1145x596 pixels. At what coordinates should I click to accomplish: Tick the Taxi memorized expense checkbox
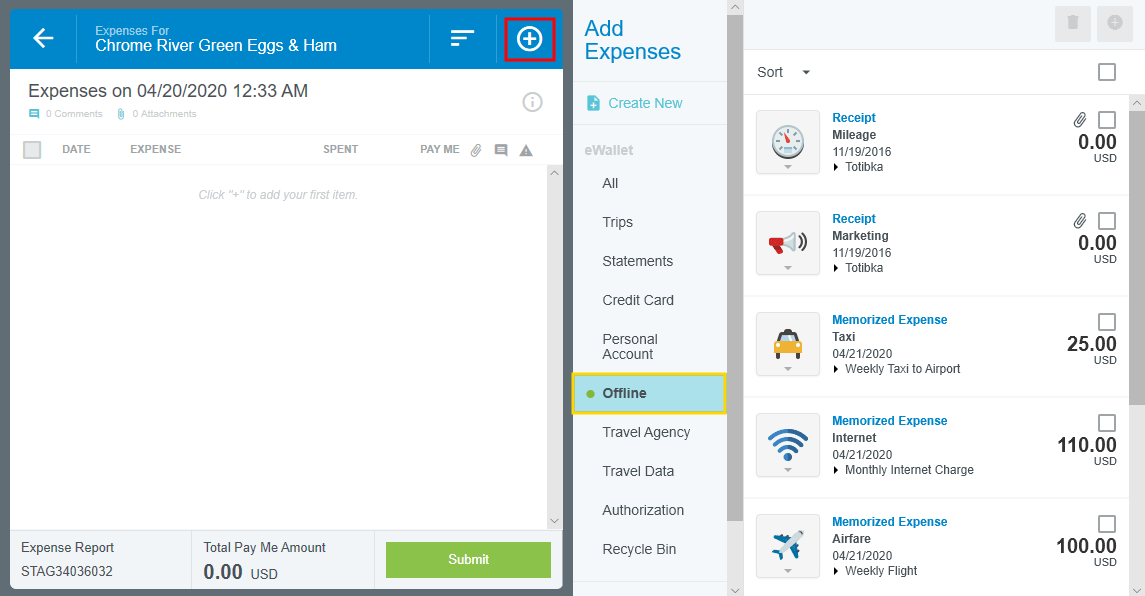tap(1106, 322)
